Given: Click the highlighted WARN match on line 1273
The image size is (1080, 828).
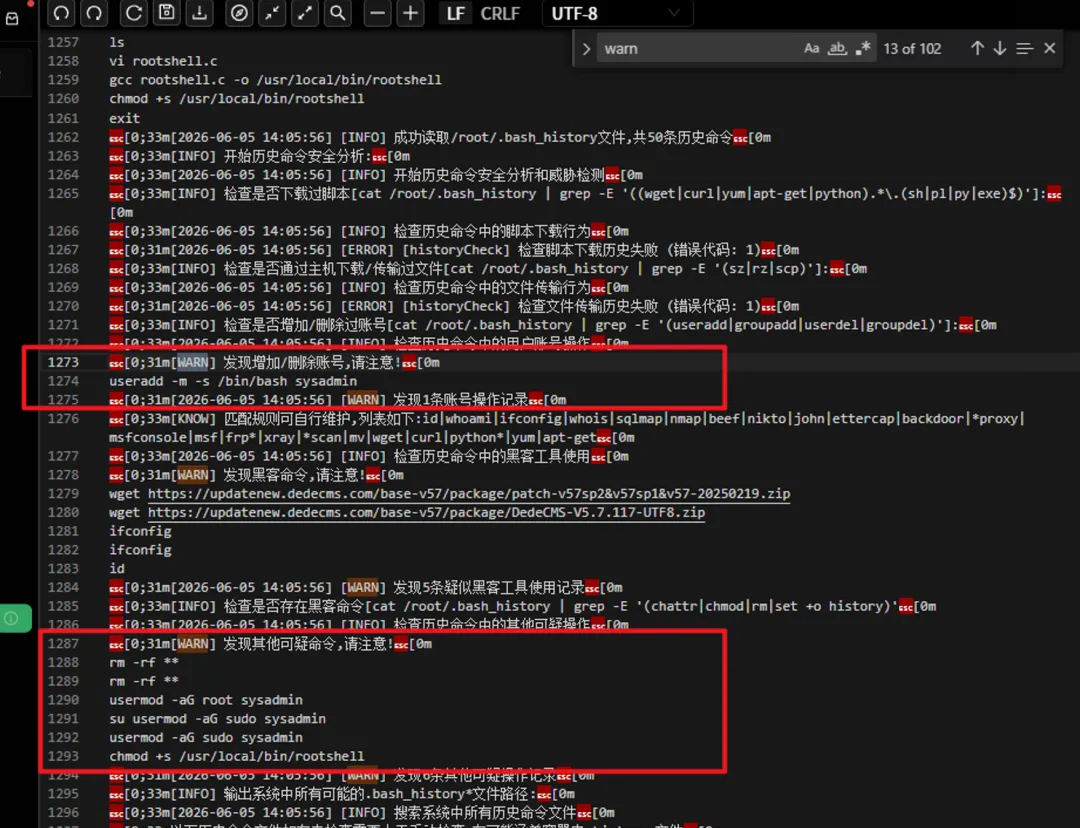Looking at the screenshot, I should click(192, 362).
